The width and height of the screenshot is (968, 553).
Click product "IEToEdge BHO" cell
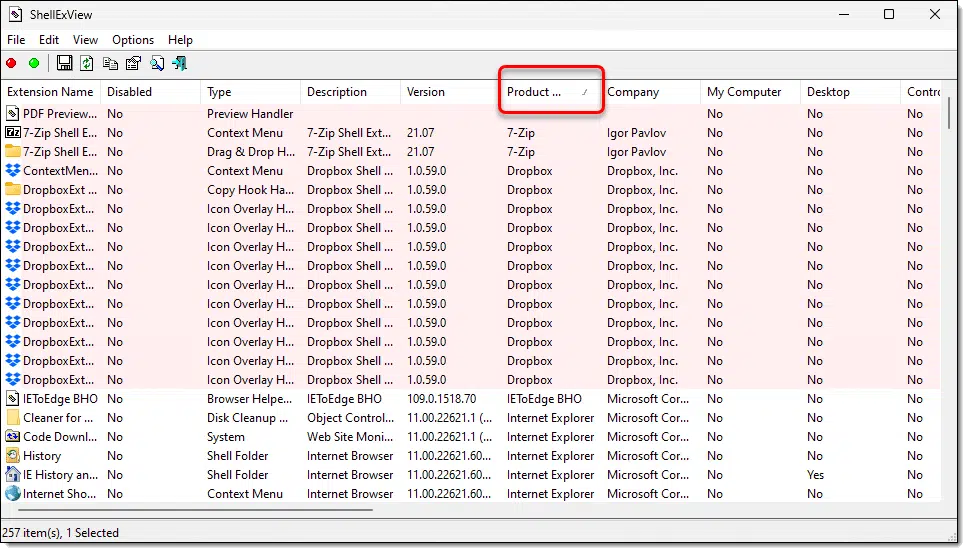click(x=544, y=399)
